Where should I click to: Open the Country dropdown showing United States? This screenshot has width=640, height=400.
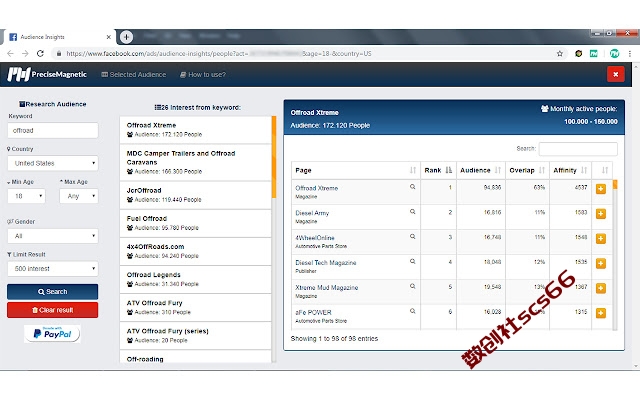click(53, 163)
